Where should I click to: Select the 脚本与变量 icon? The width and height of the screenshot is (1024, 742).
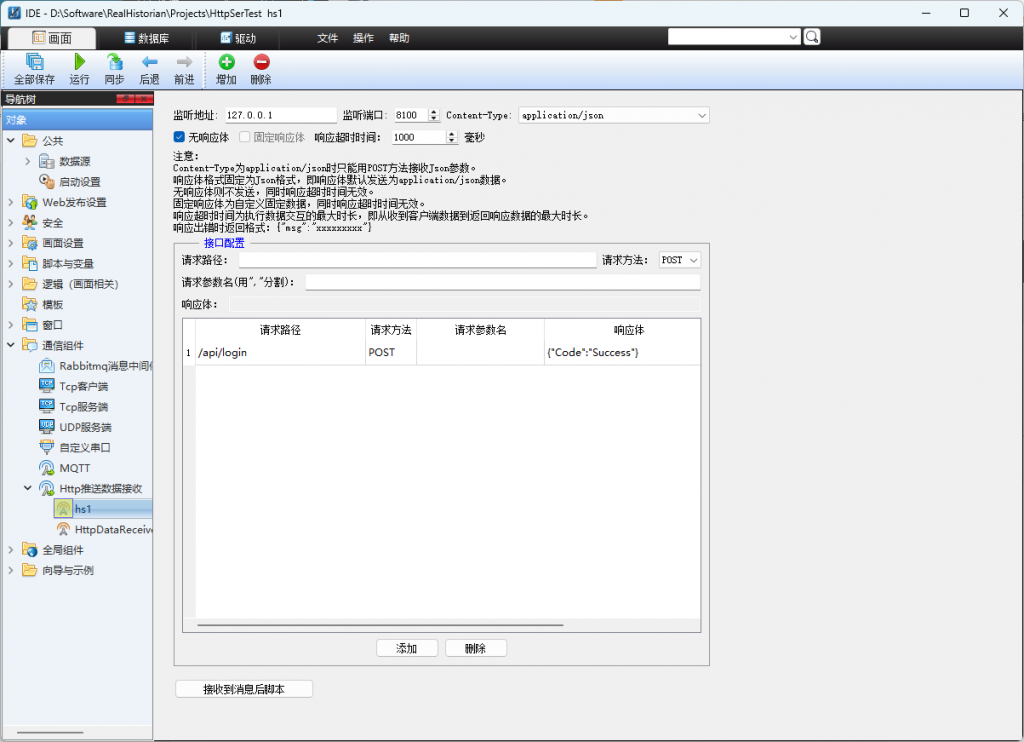tap(29, 264)
